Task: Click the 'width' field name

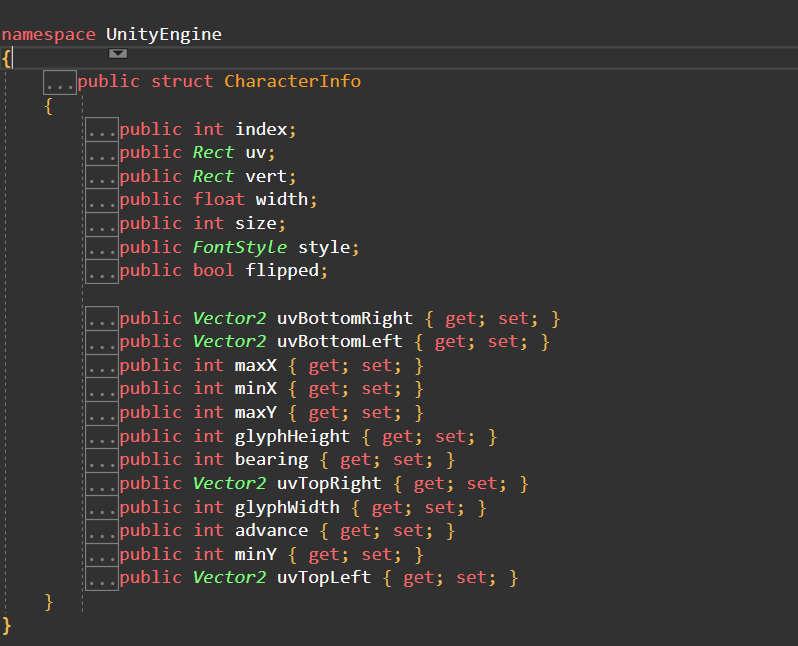Action: (x=281, y=200)
